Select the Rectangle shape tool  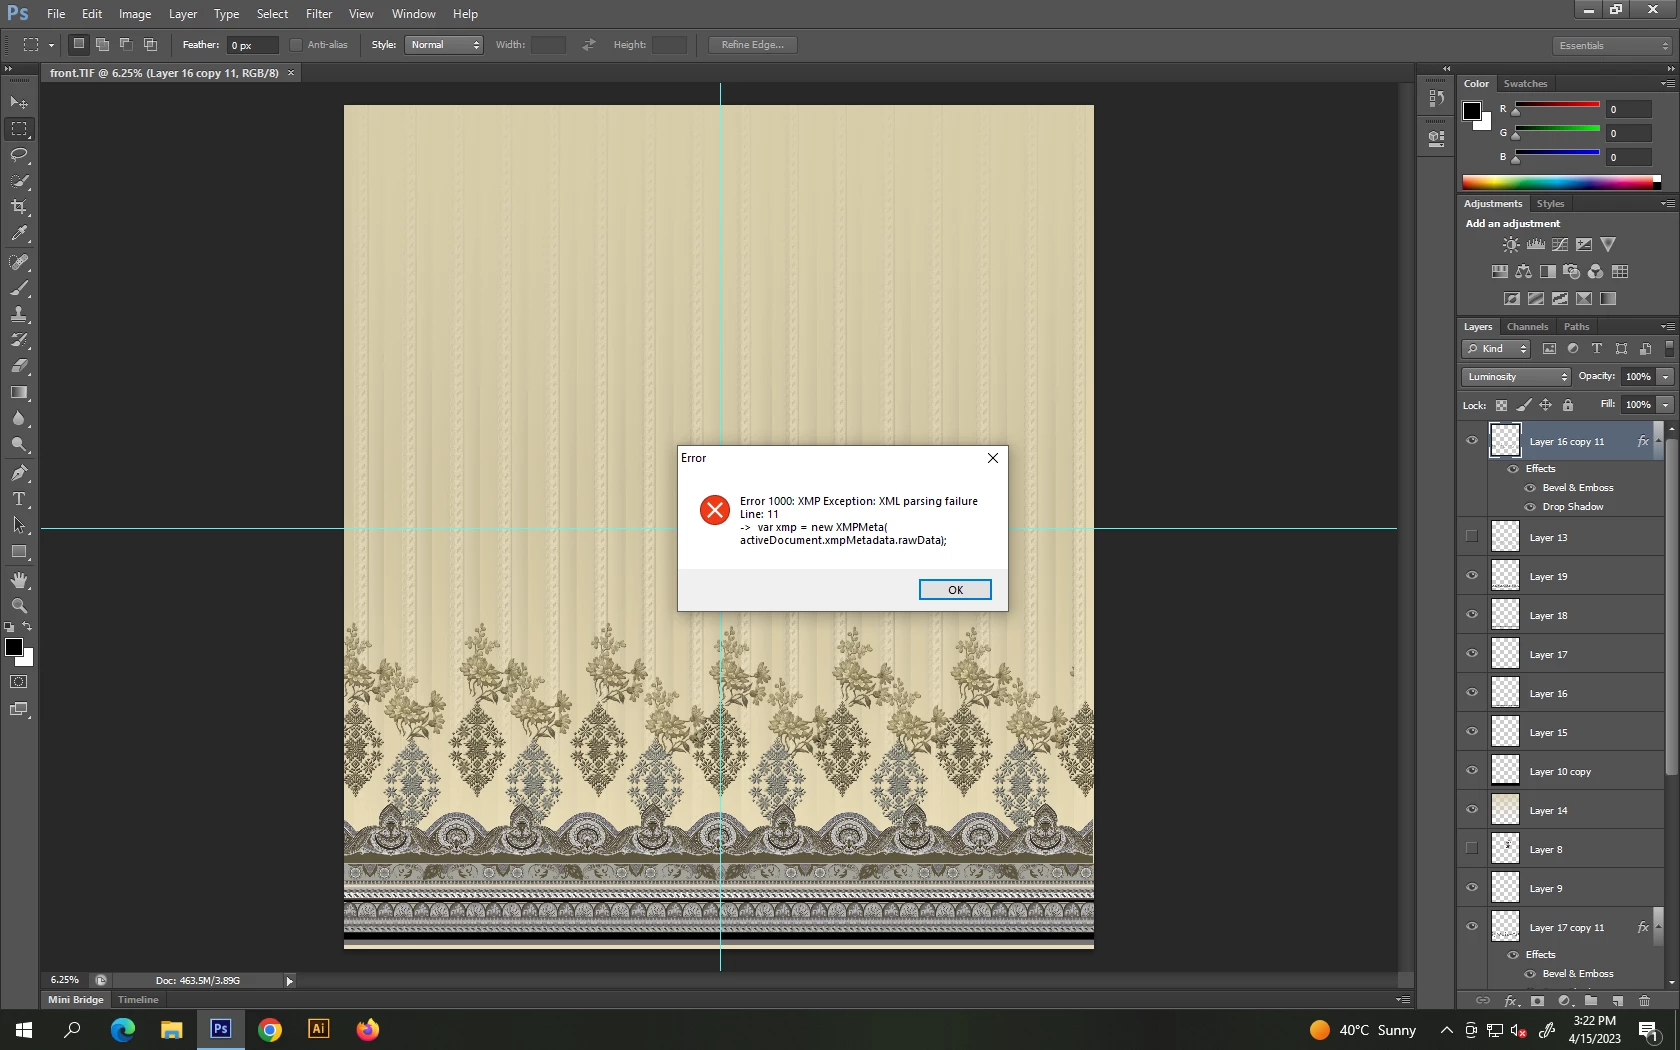tap(19, 551)
